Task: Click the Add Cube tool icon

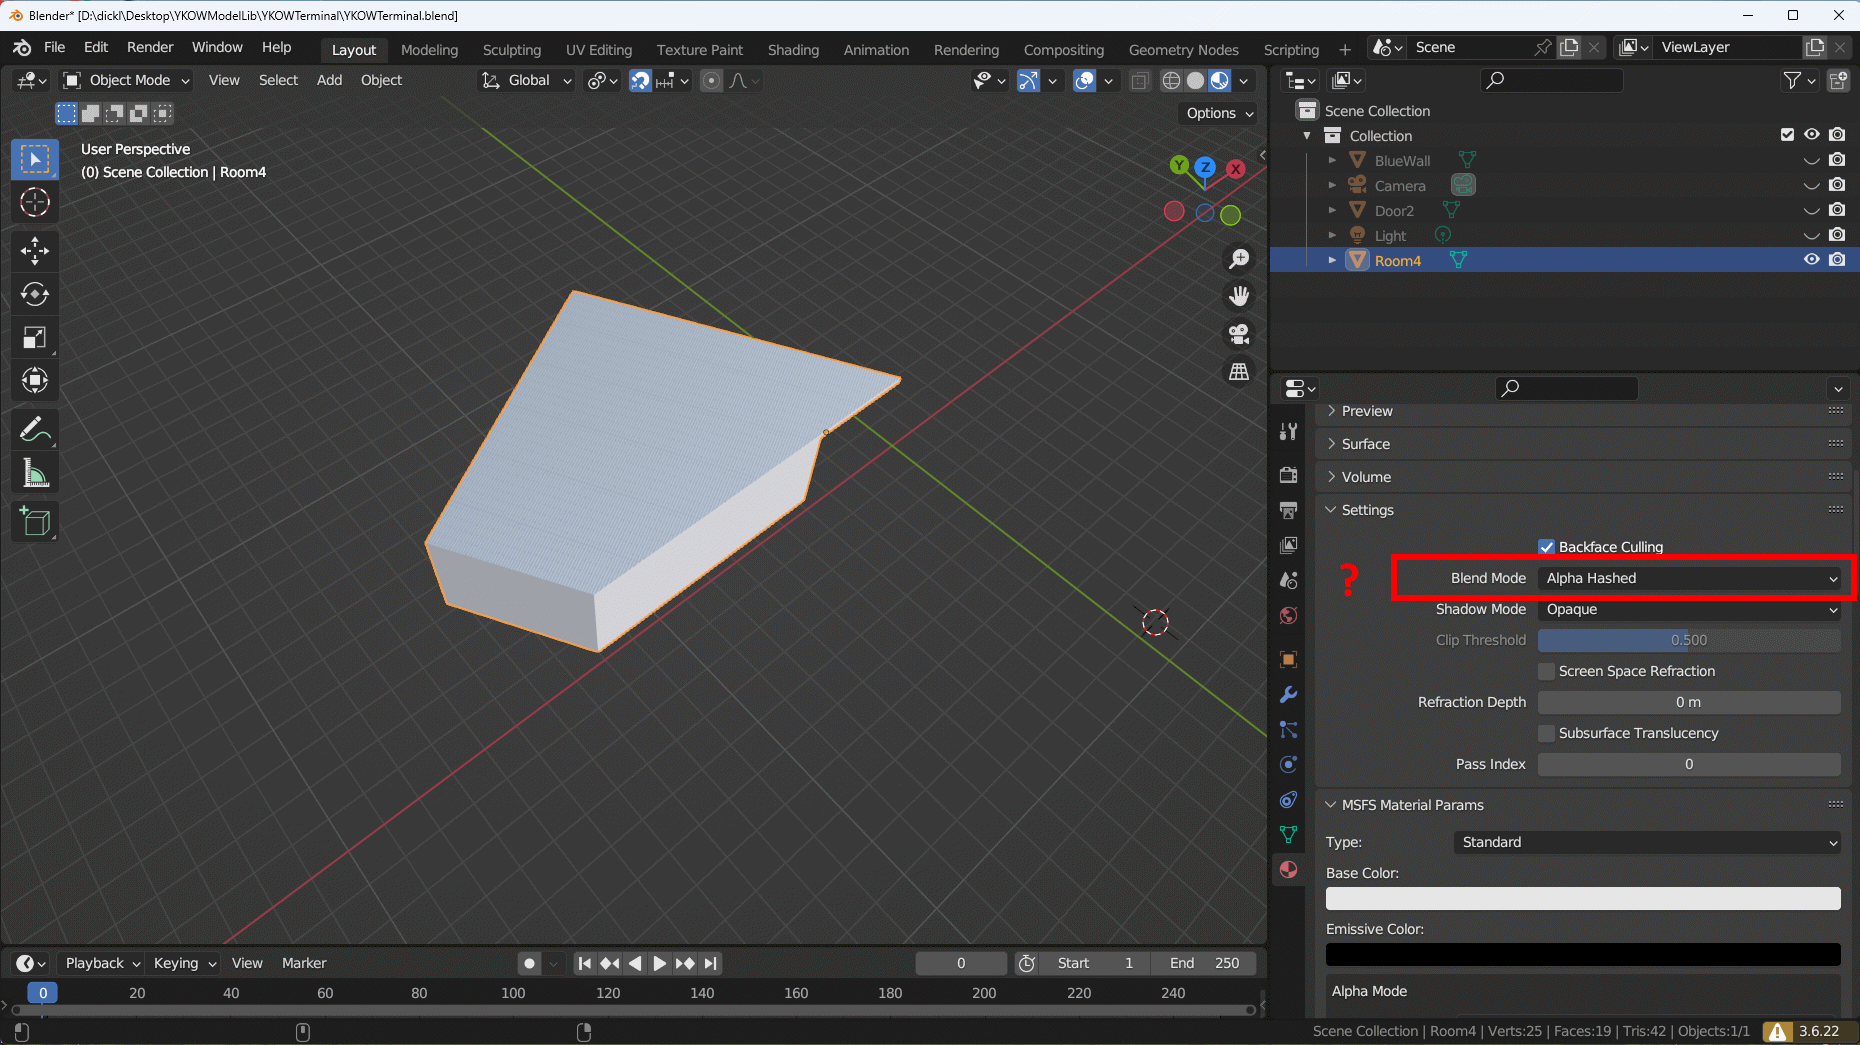Action: click(35, 521)
